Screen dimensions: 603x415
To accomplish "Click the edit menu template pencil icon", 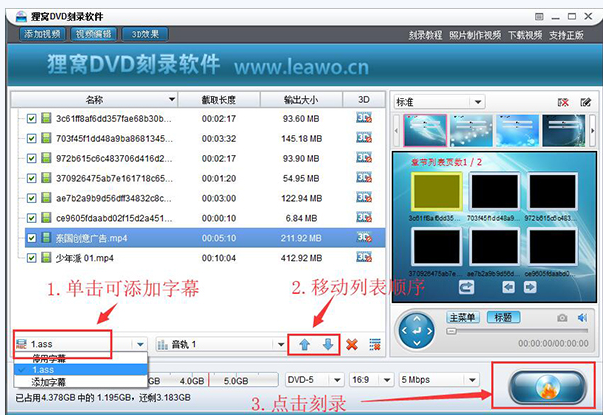I will pos(585,102).
